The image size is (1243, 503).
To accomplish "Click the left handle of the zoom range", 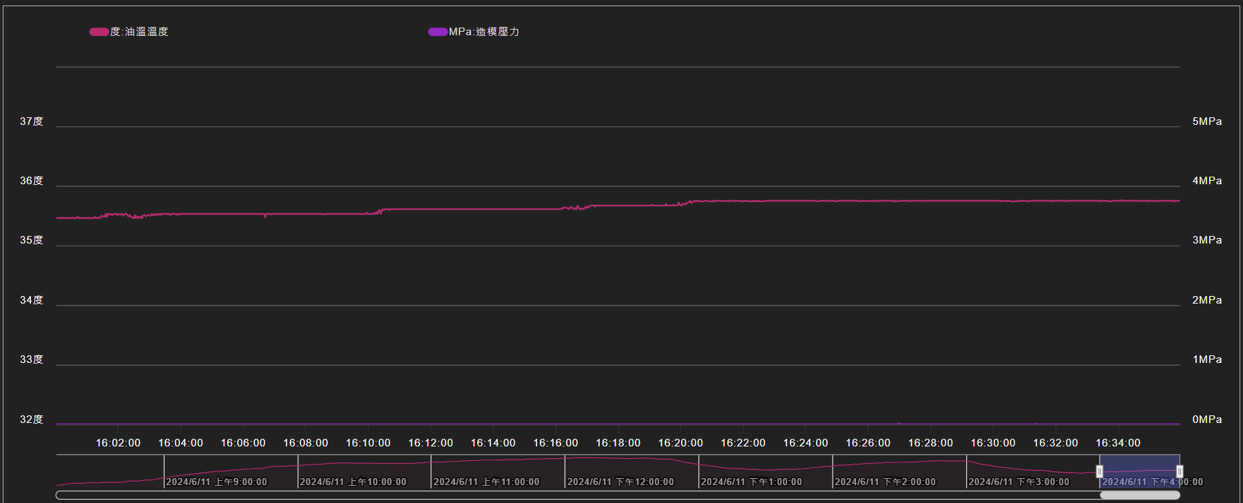I will 1100,471.
